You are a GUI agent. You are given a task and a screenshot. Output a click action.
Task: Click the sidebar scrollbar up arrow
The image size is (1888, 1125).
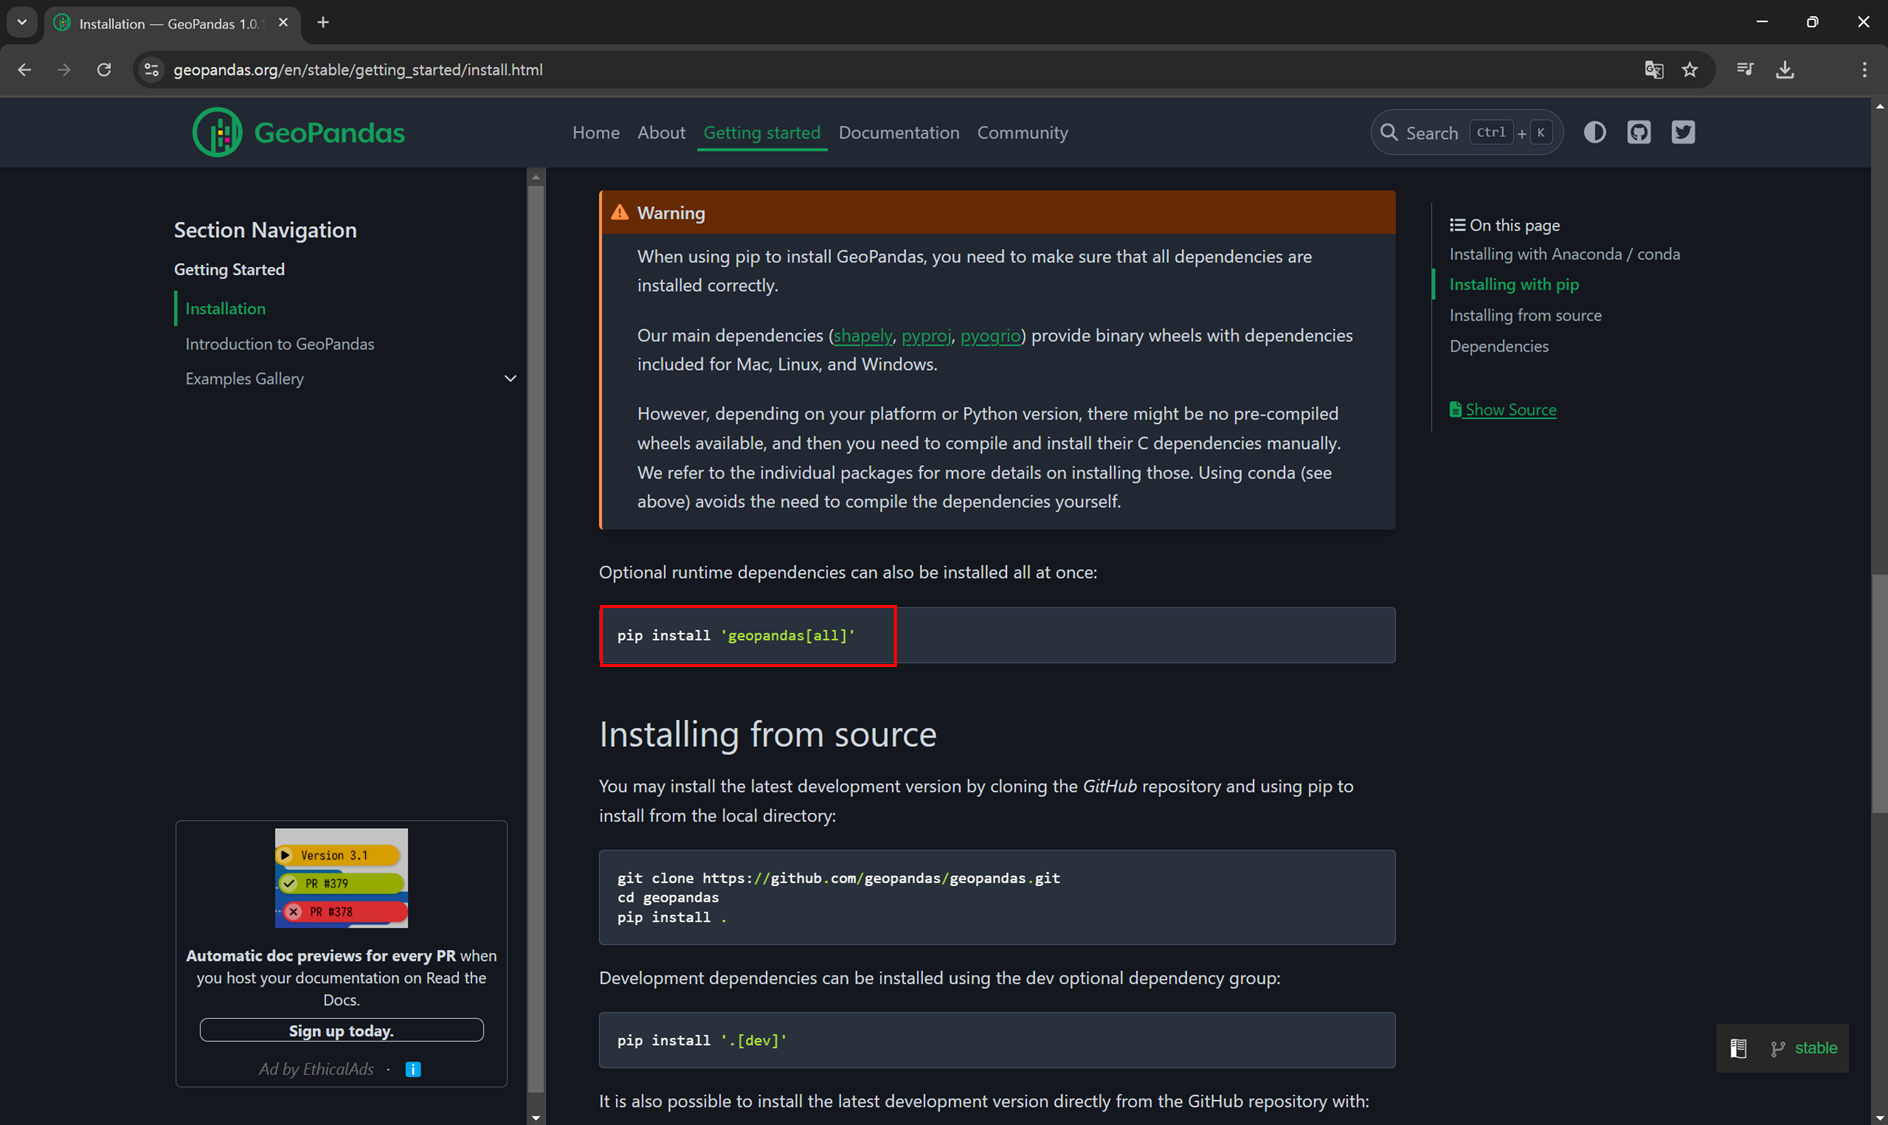click(x=536, y=177)
